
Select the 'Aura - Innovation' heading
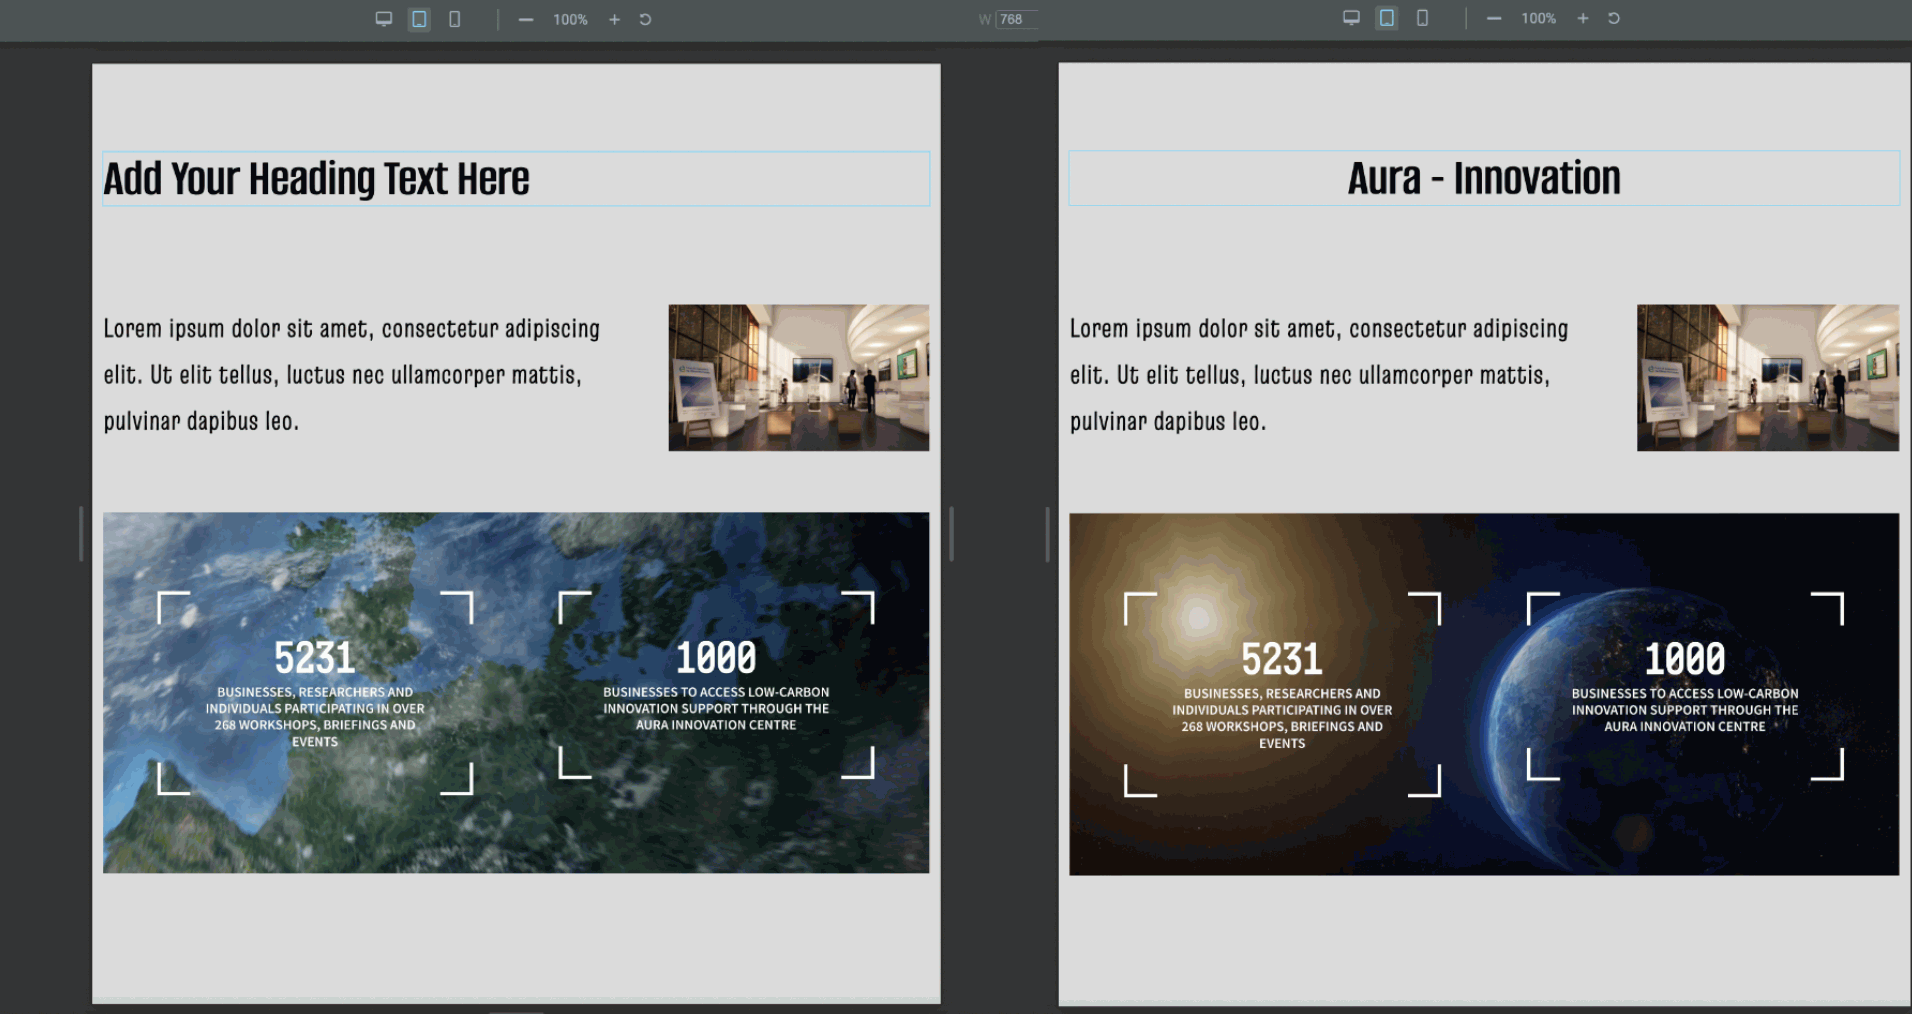click(1484, 178)
